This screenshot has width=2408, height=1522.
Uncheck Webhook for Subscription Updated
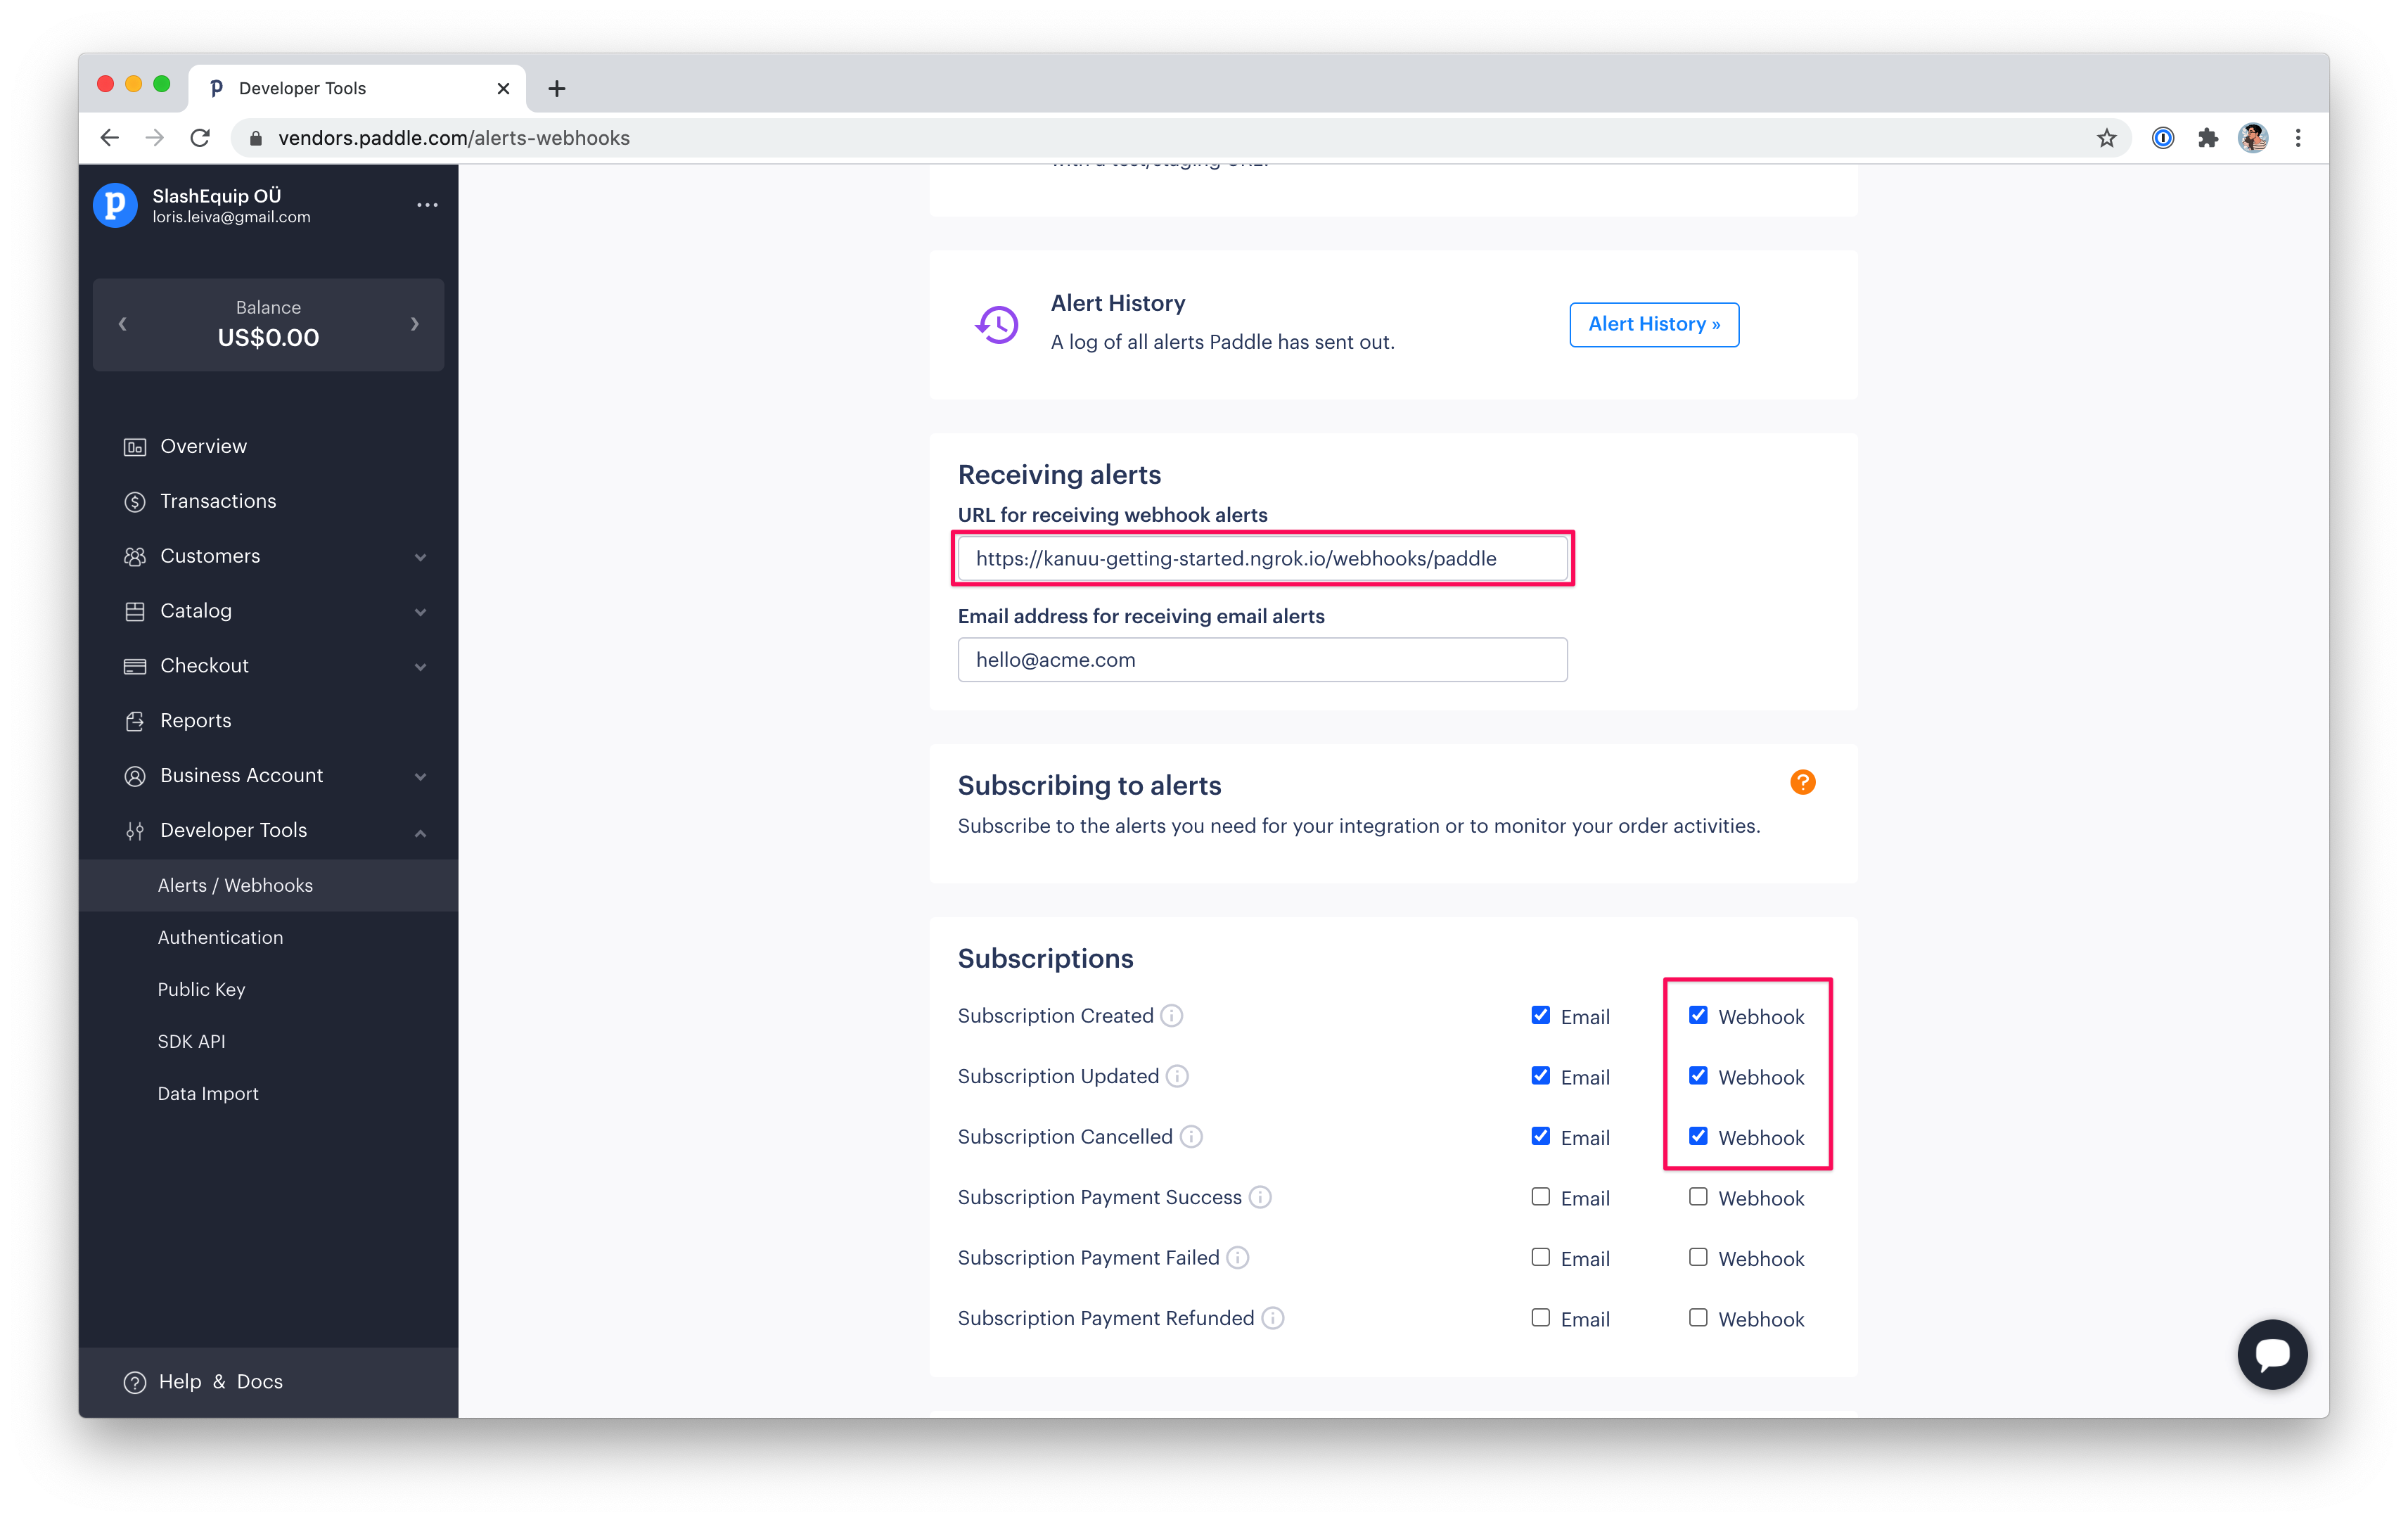click(1697, 1076)
